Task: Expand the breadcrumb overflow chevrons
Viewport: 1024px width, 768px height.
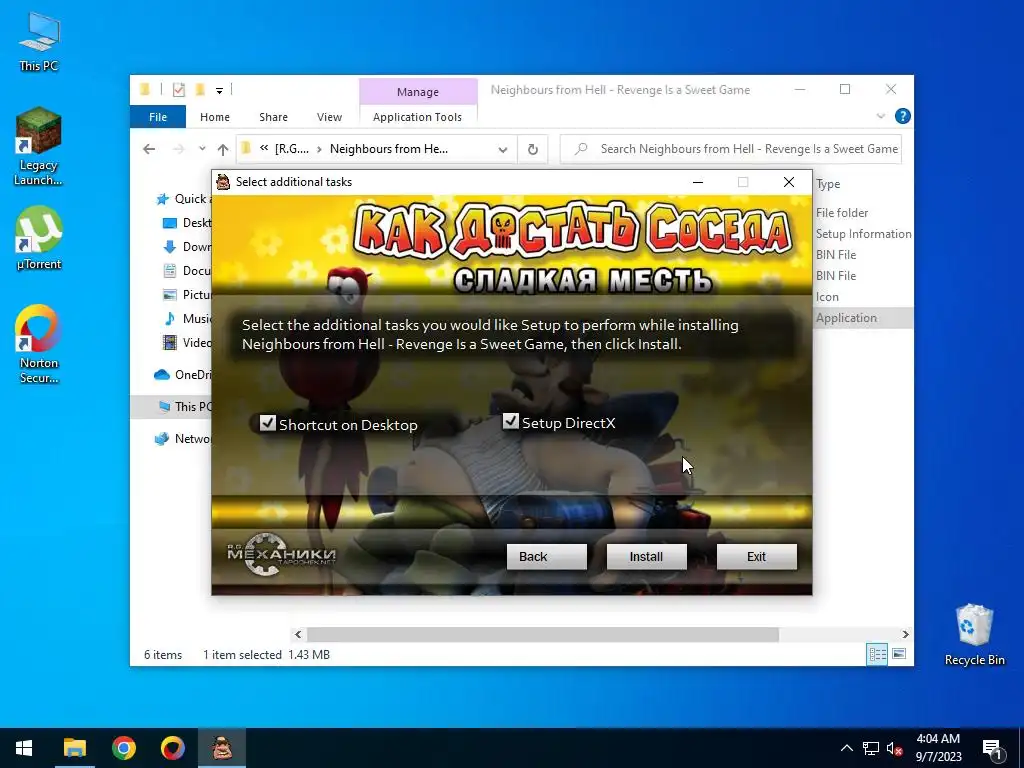Action: pos(264,148)
